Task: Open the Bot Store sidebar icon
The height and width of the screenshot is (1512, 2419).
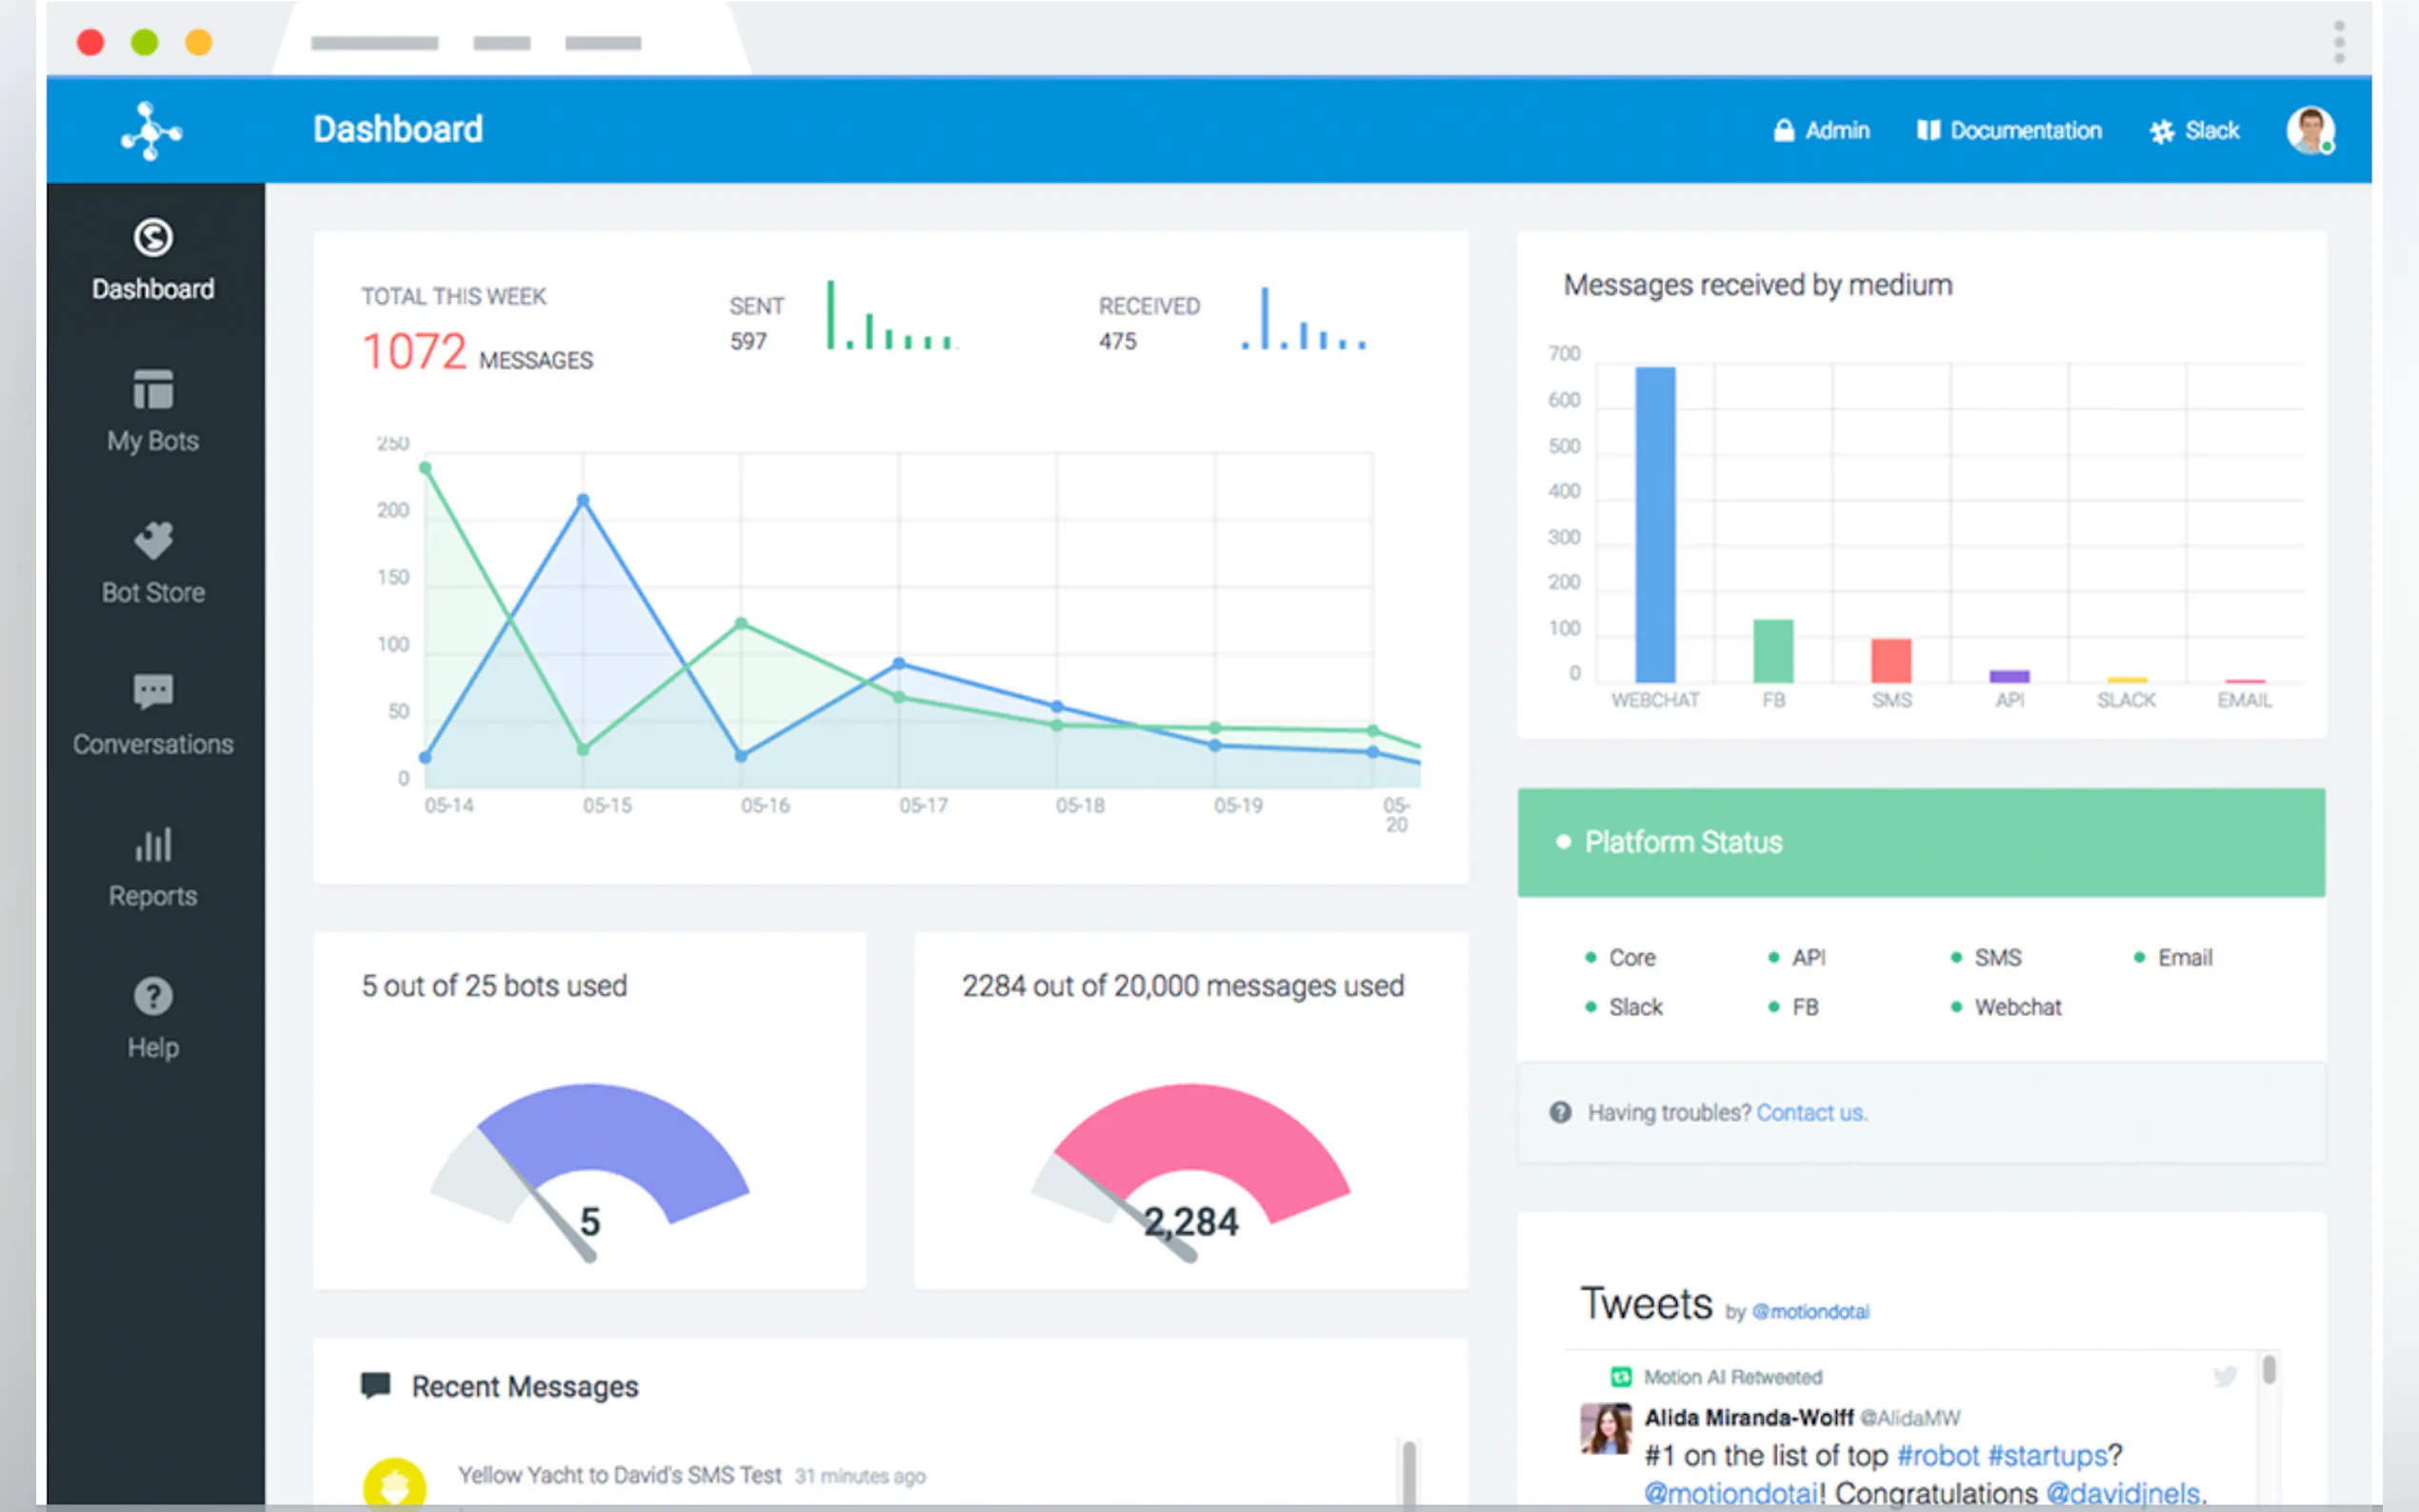Action: (153, 541)
